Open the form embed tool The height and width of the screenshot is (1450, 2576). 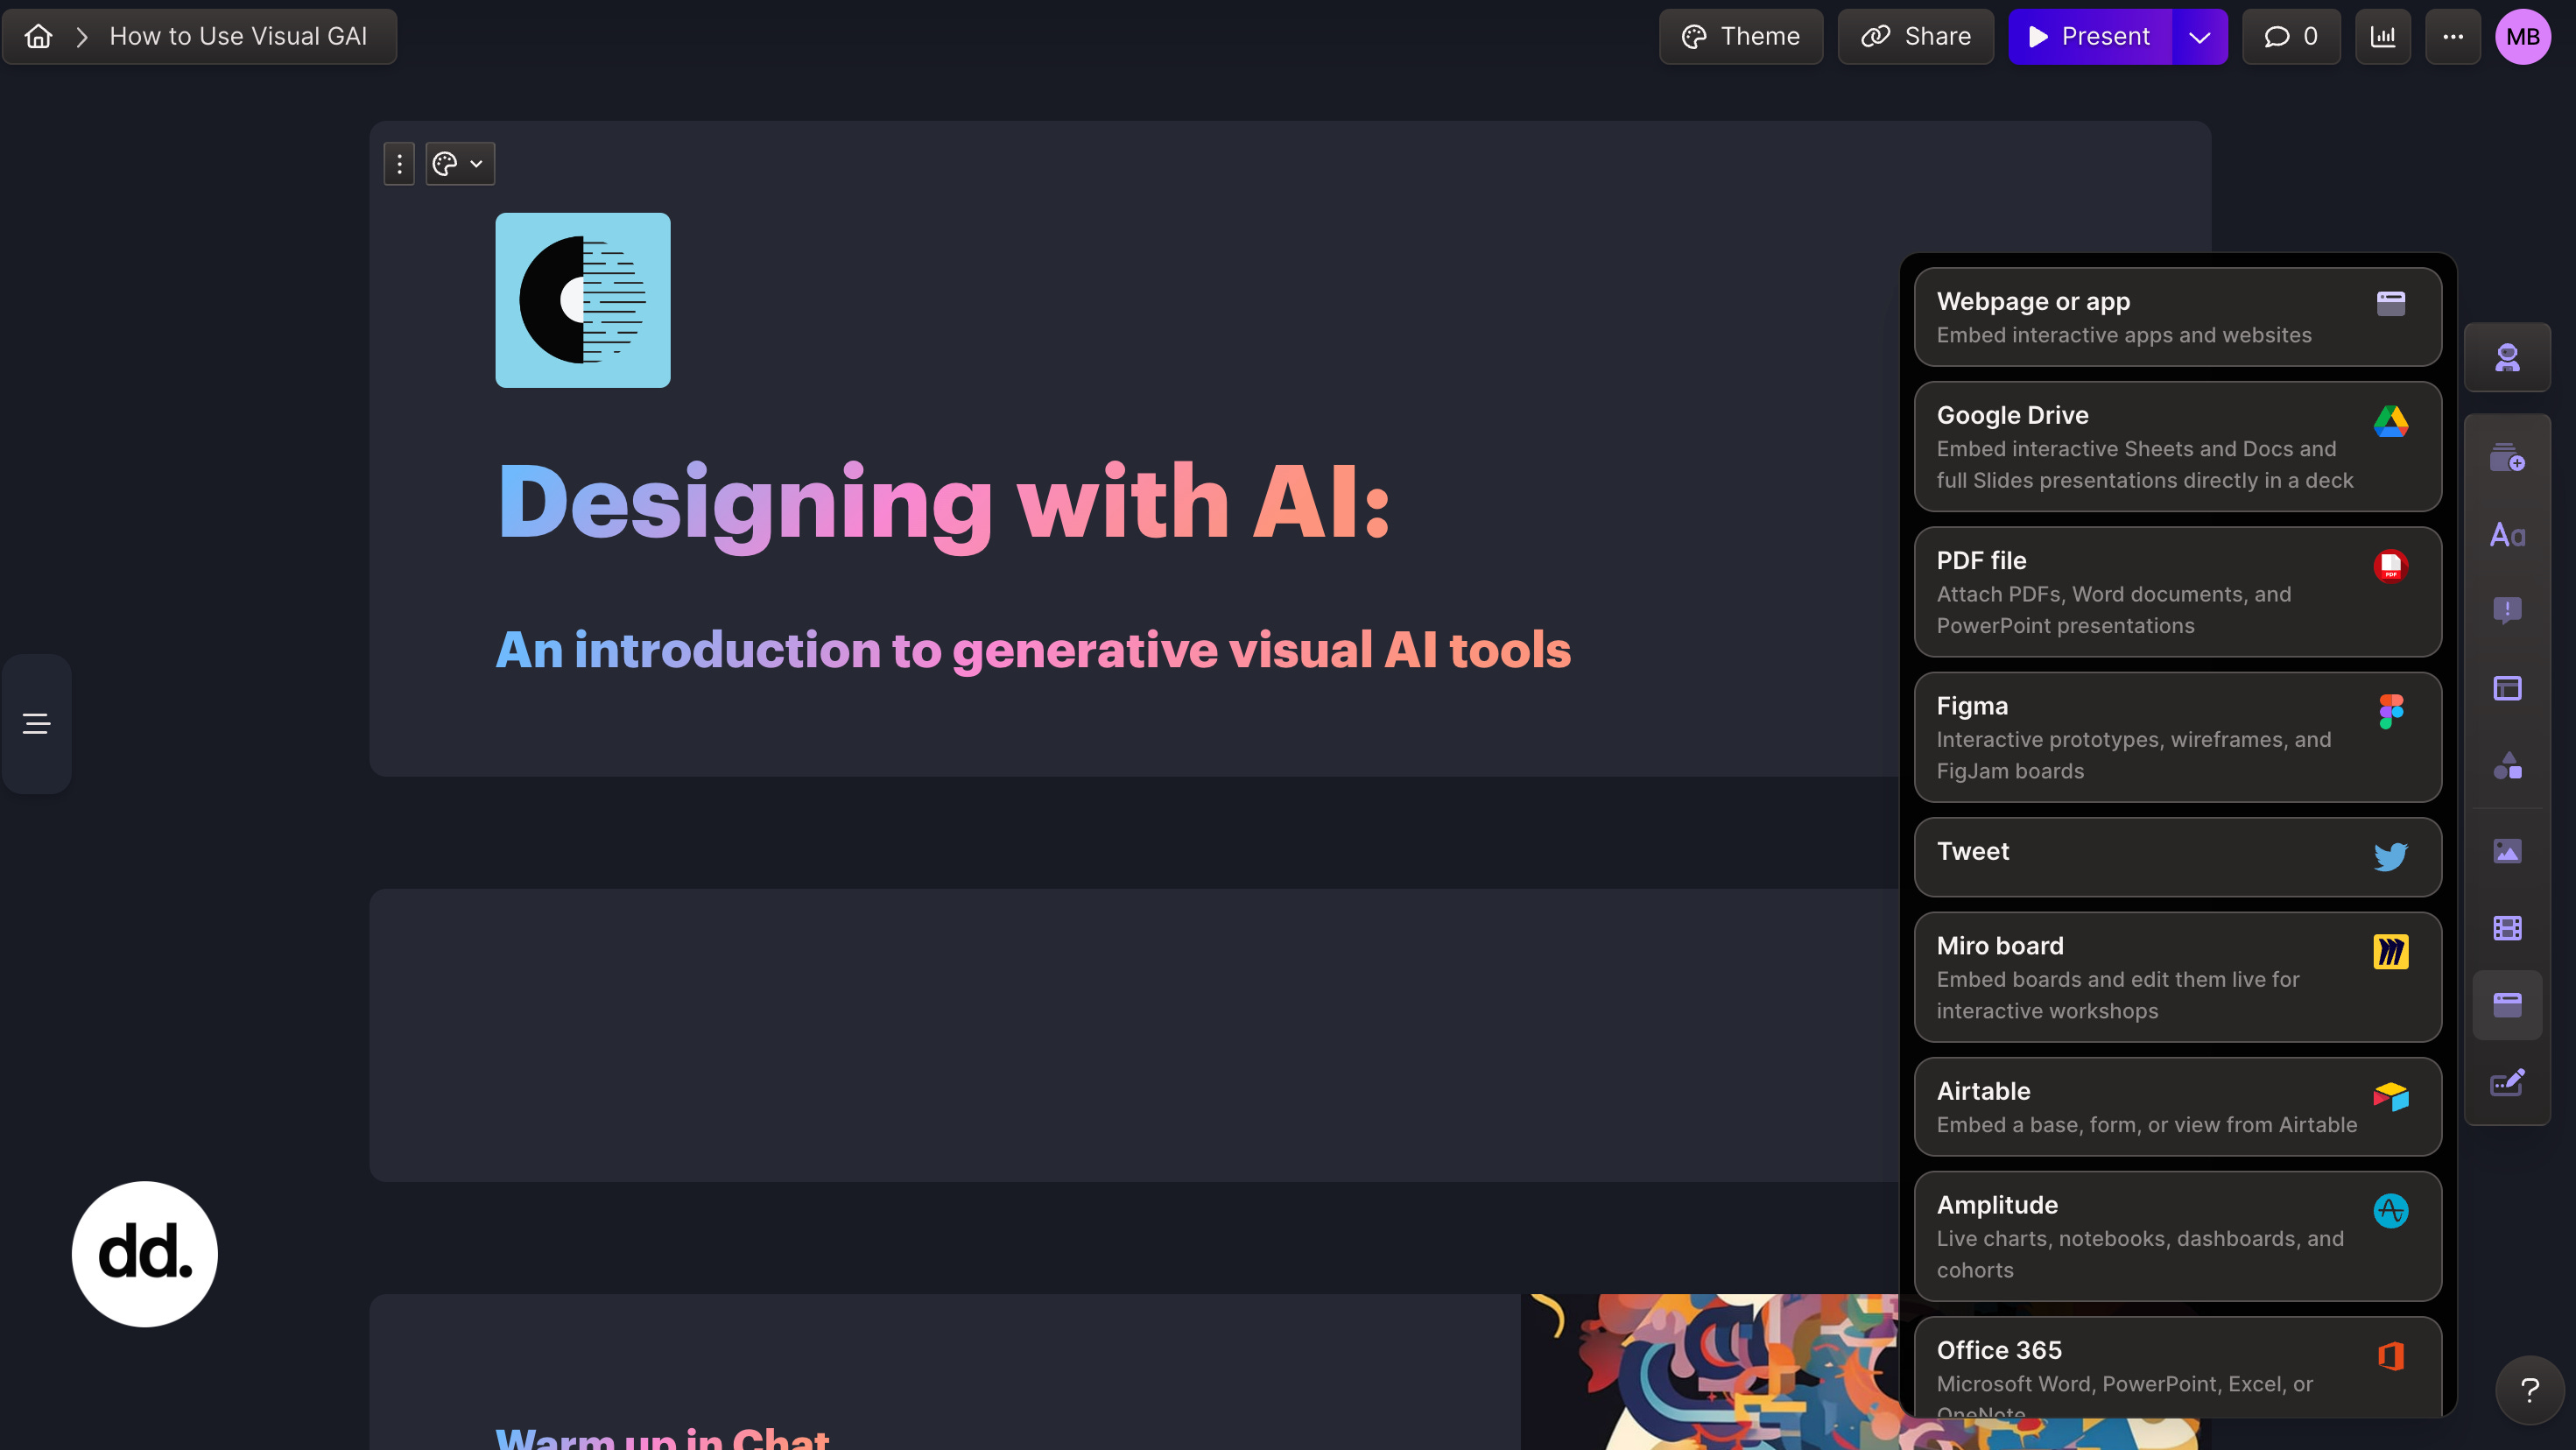[x=2508, y=1083]
